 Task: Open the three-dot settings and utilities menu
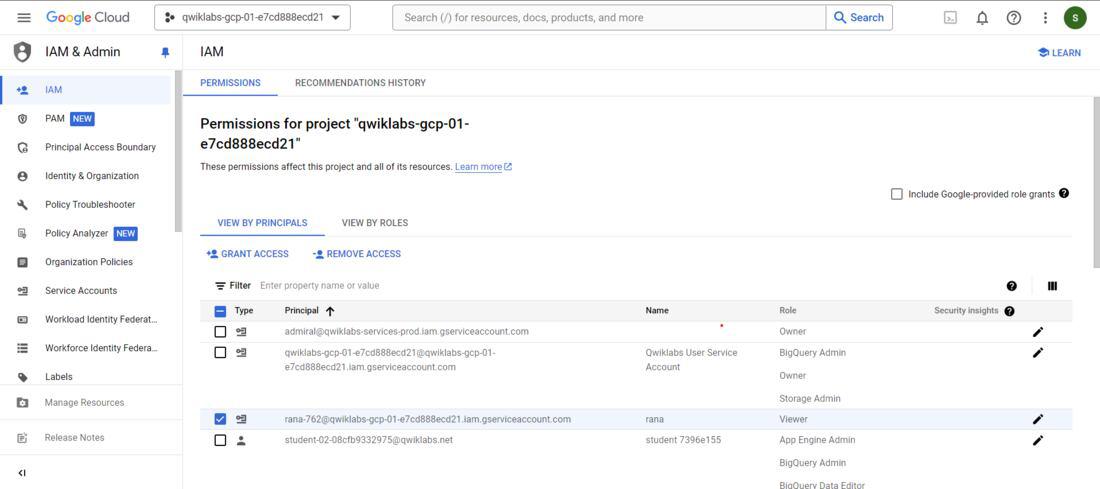click(1045, 17)
